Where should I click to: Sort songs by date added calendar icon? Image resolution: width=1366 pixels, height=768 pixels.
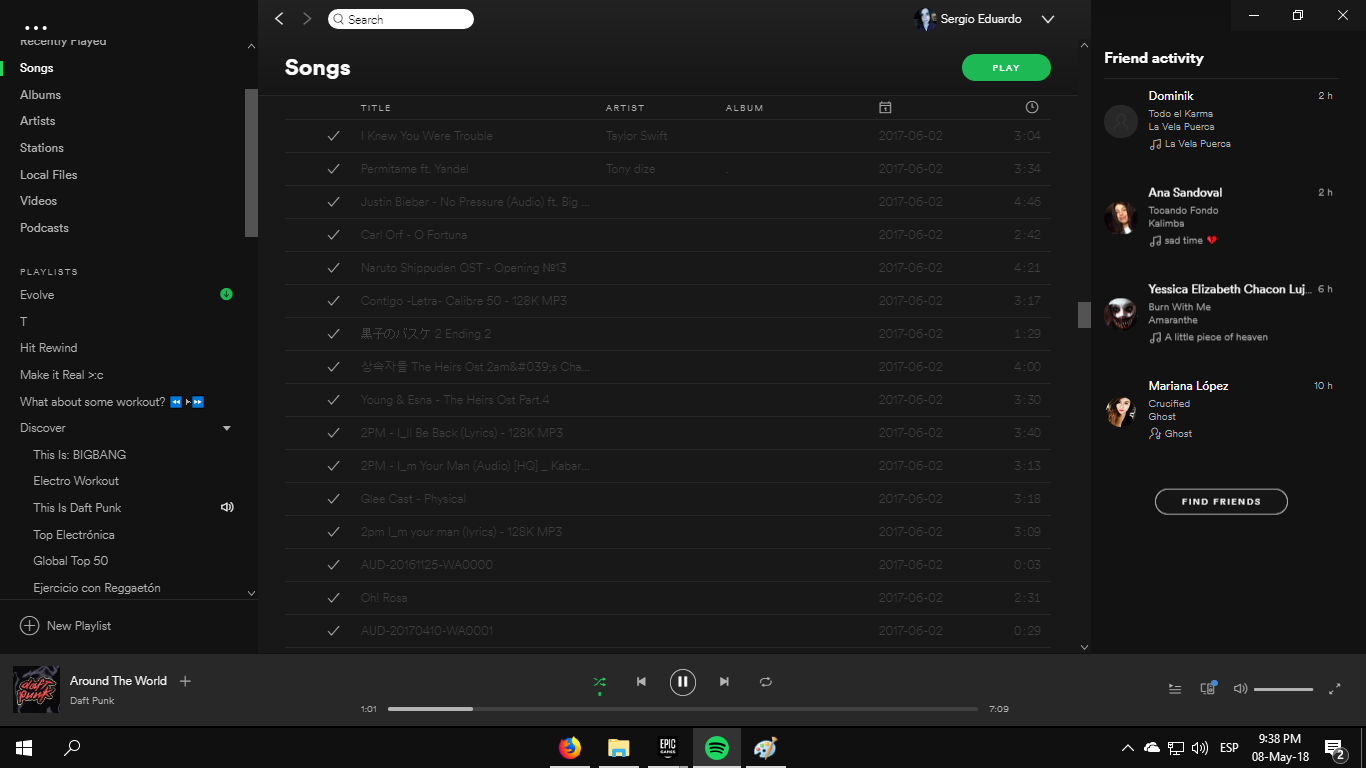pyautogui.click(x=885, y=107)
